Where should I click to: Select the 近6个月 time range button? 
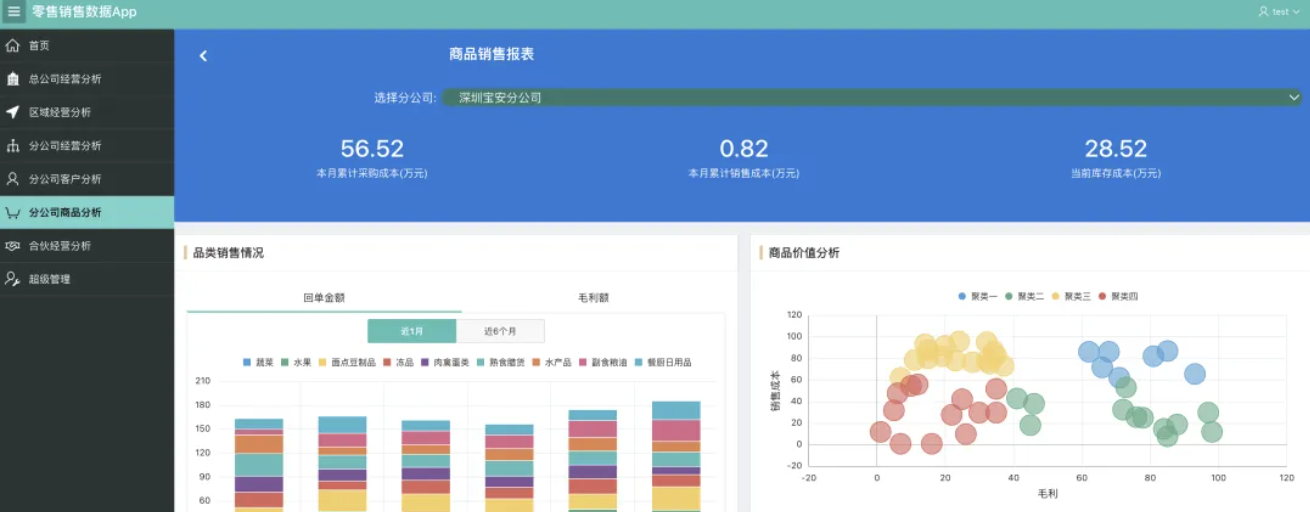point(500,331)
